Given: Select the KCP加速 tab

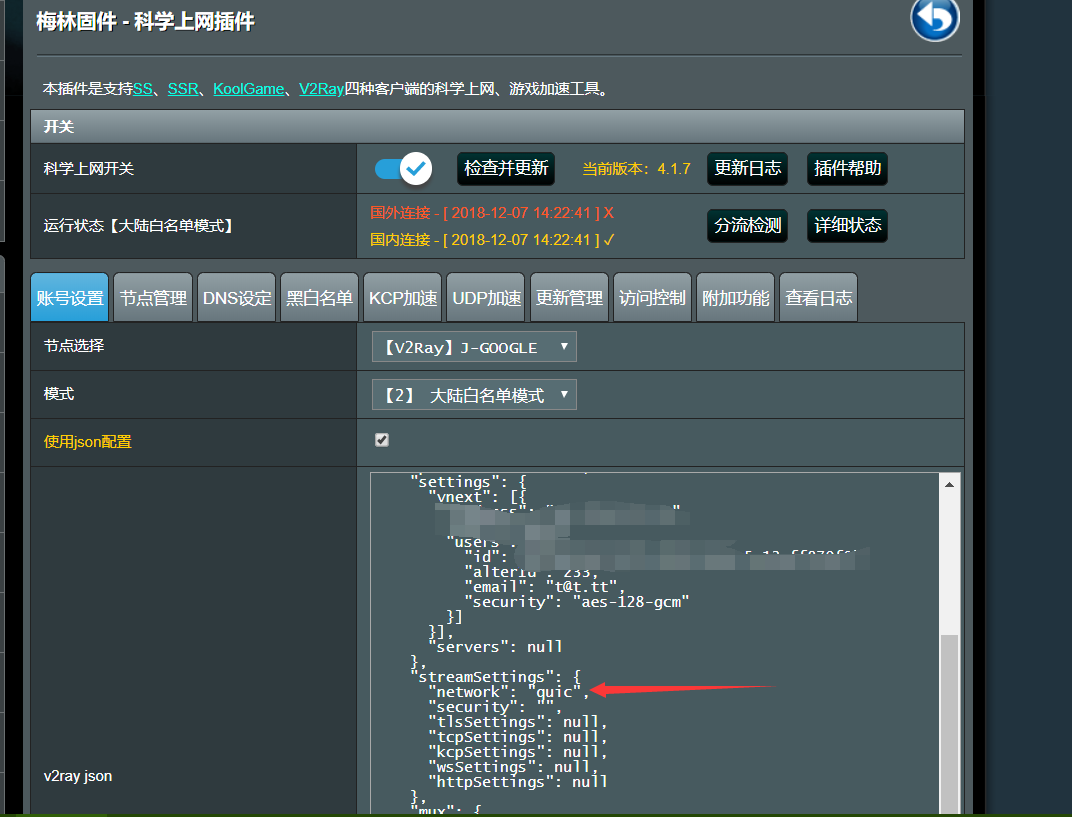Looking at the screenshot, I should [403, 297].
